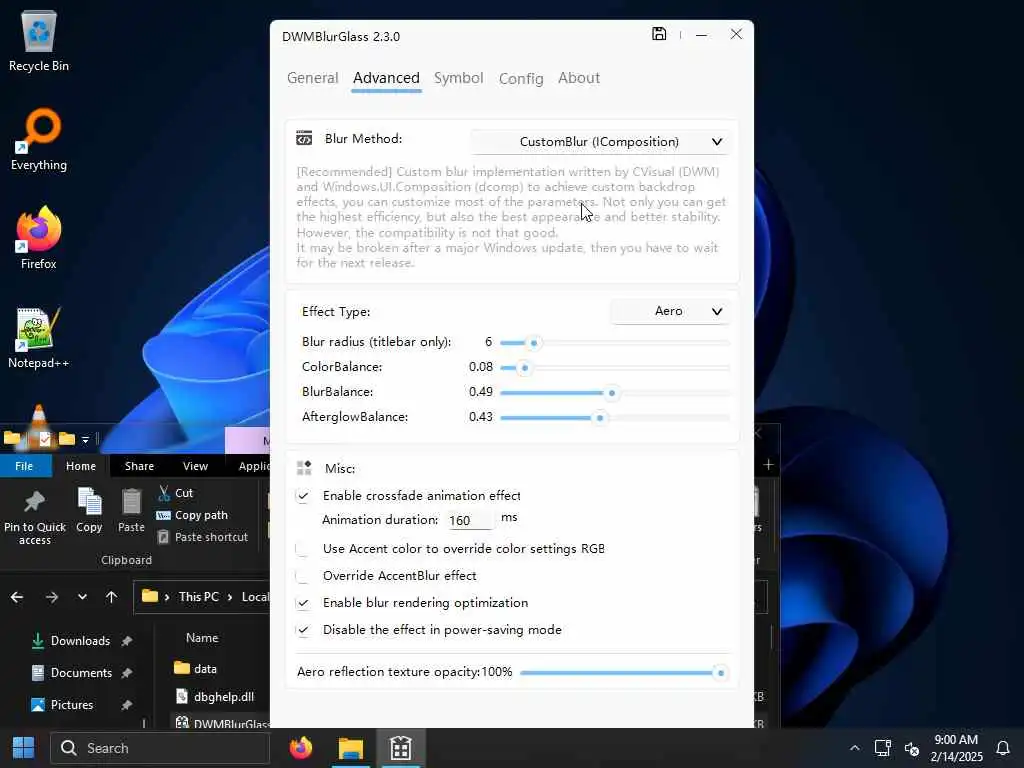Open the Symbol tab

point(458,78)
